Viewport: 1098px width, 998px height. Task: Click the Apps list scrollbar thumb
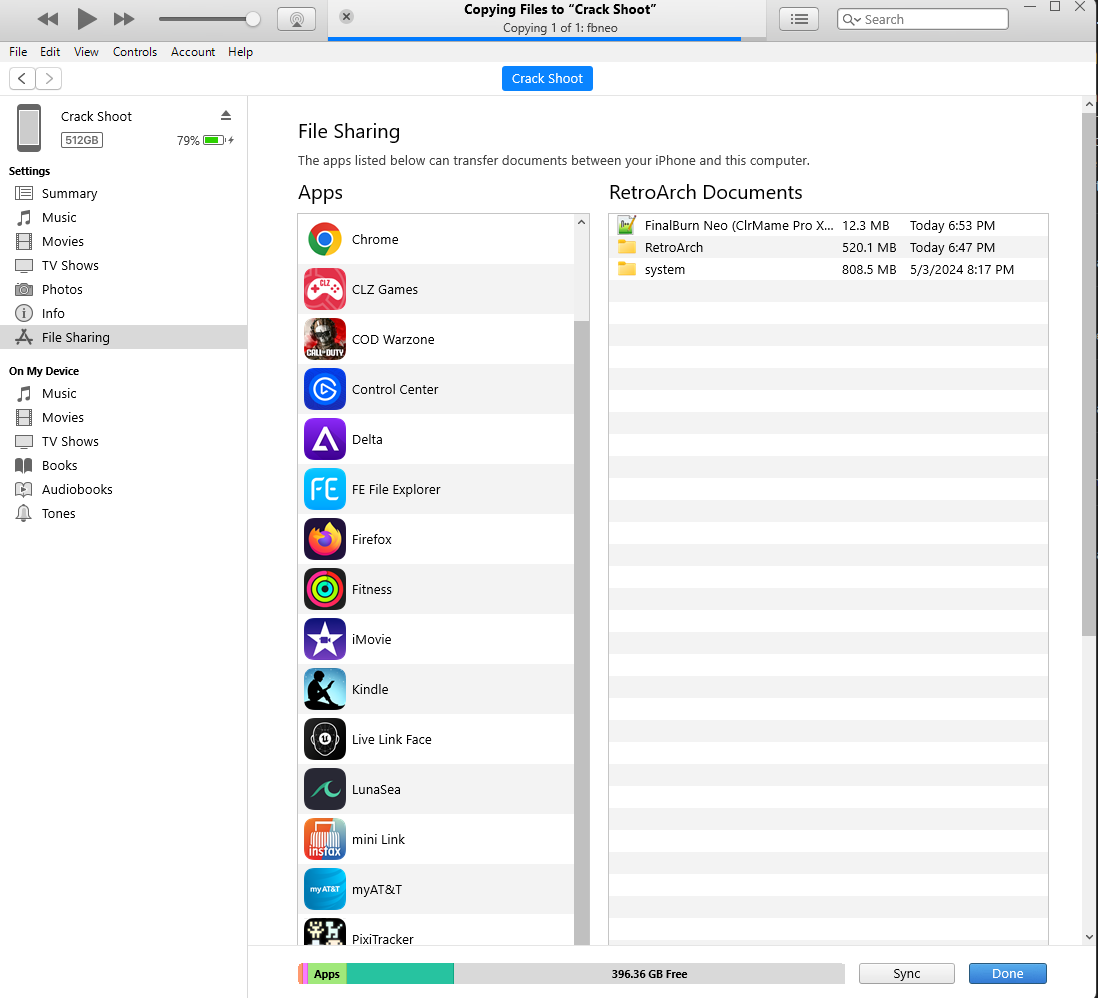[x=581, y=632]
